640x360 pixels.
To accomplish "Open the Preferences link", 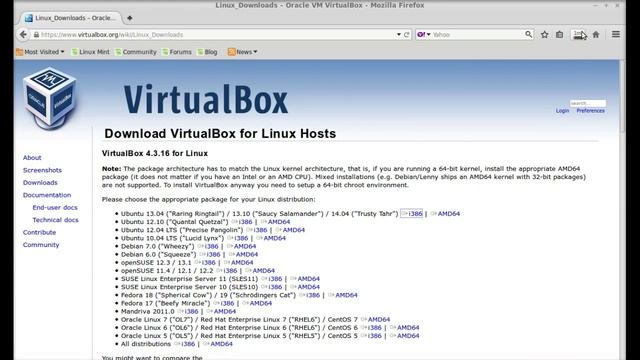I will pyautogui.click(x=590, y=111).
